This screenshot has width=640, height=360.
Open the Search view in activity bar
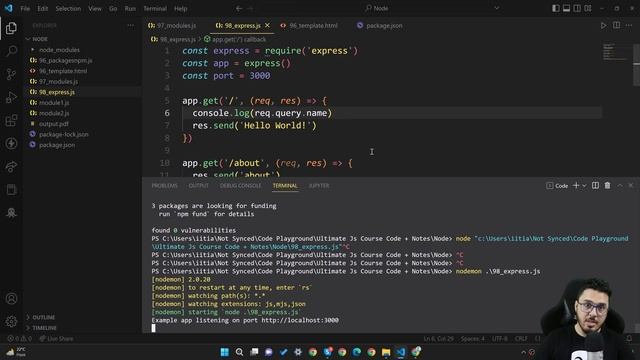tap(11, 51)
